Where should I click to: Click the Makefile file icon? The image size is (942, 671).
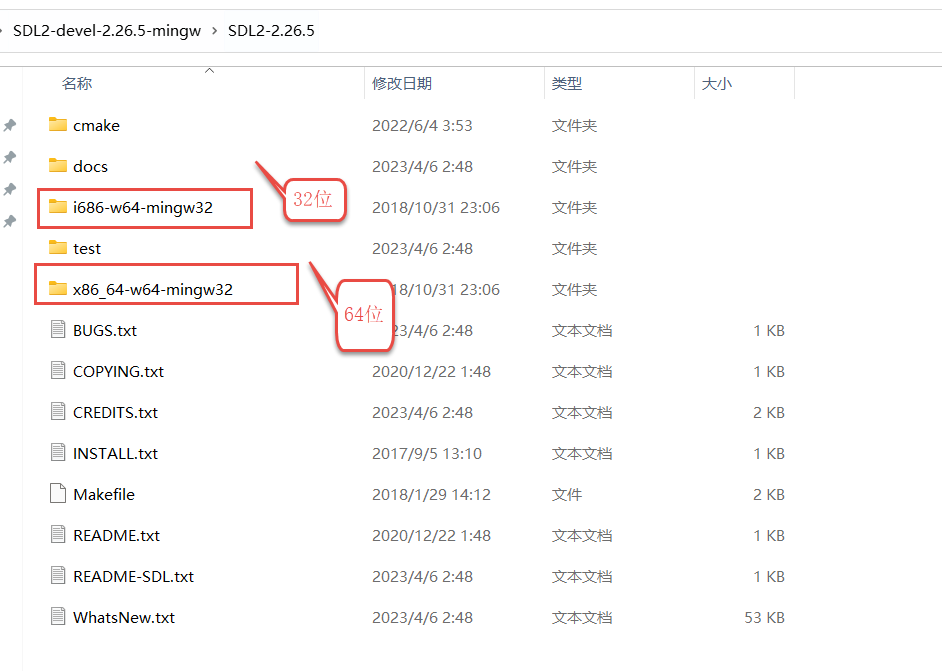coord(57,493)
